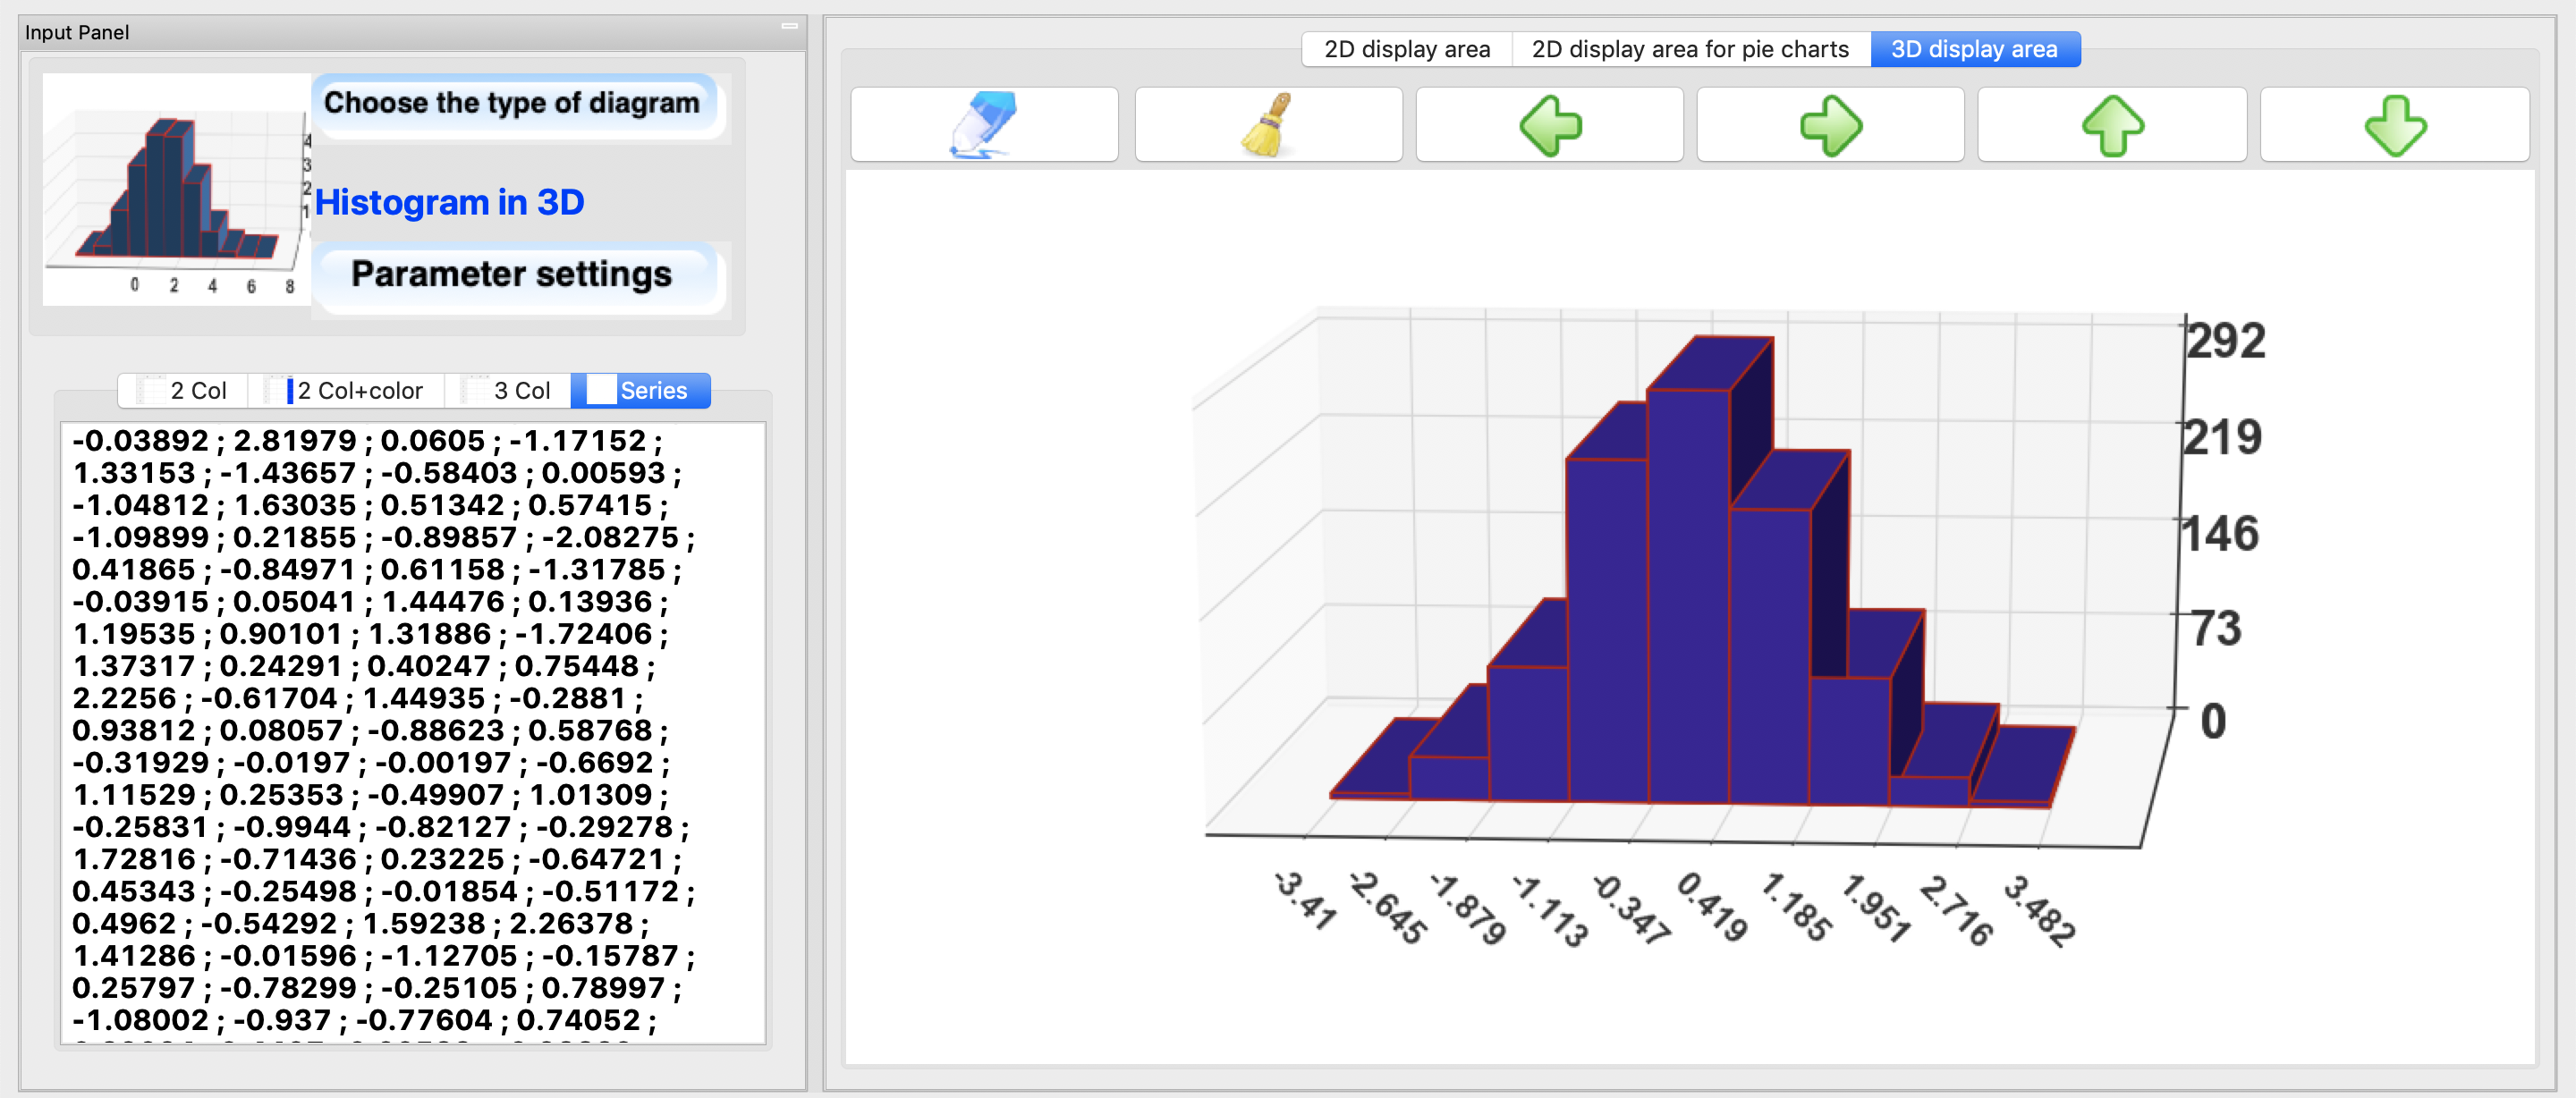Select the Series data tab
Viewport: 2576px width, 1098px height.
[x=641, y=391]
